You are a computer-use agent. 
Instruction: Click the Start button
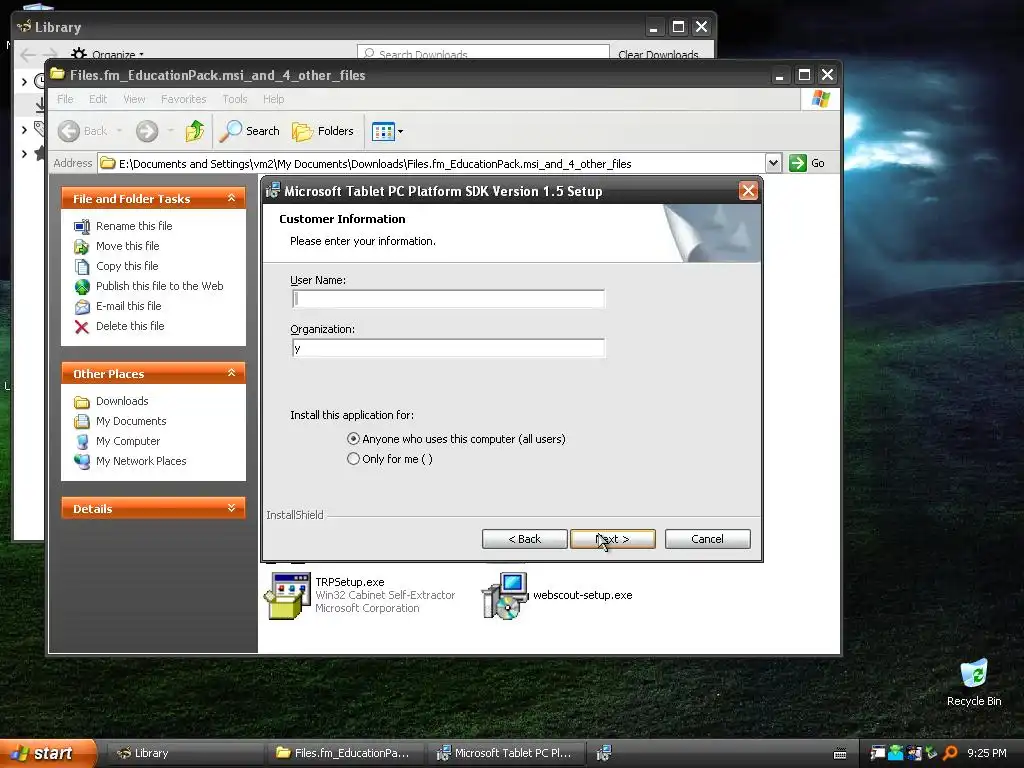(47, 753)
